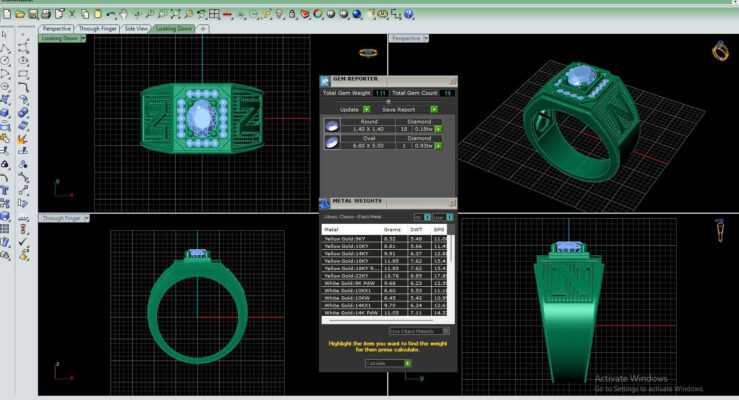Click the red car icon in toolbar
The height and width of the screenshot is (400, 739).
click(228, 15)
